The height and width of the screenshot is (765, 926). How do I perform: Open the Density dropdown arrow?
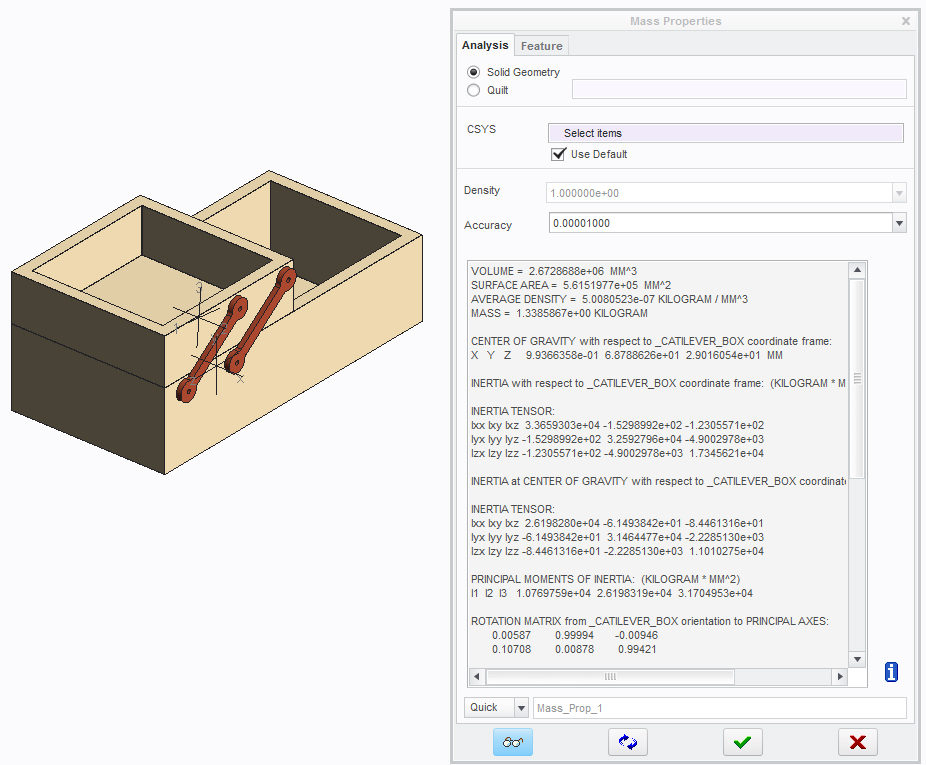[899, 193]
